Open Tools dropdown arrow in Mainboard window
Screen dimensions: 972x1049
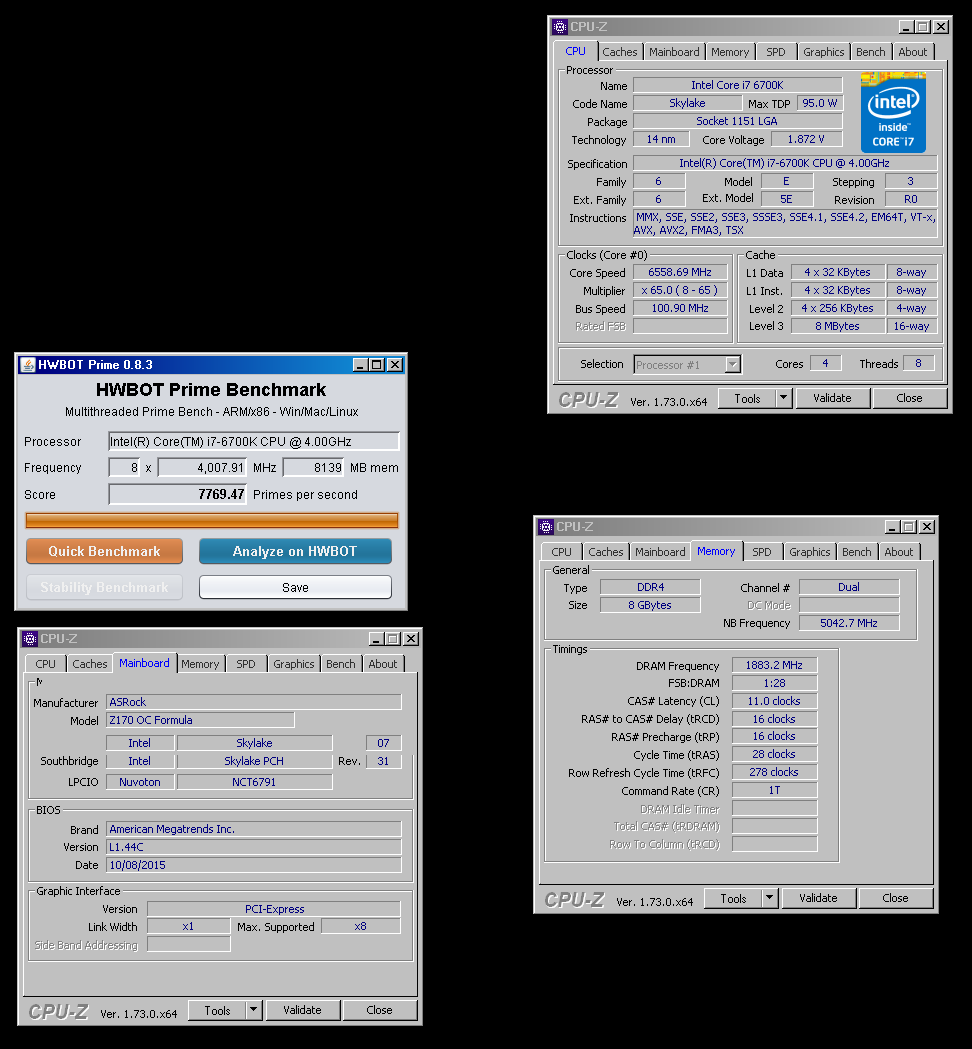254,1010
